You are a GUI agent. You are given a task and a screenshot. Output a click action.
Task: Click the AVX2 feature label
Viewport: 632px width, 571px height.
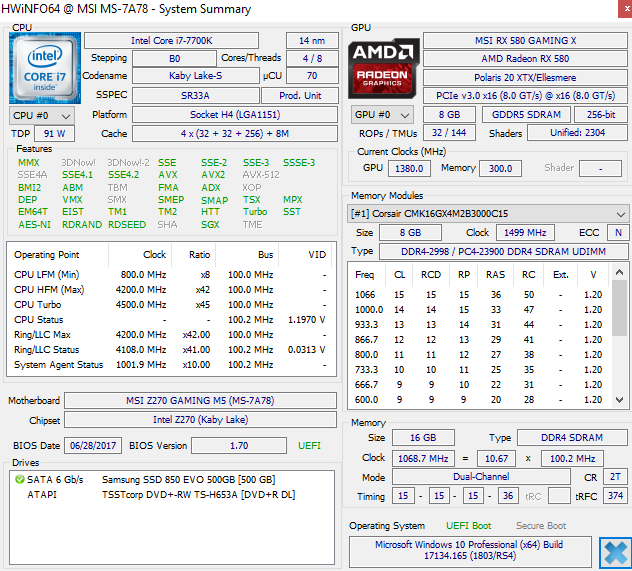(213, 175)
